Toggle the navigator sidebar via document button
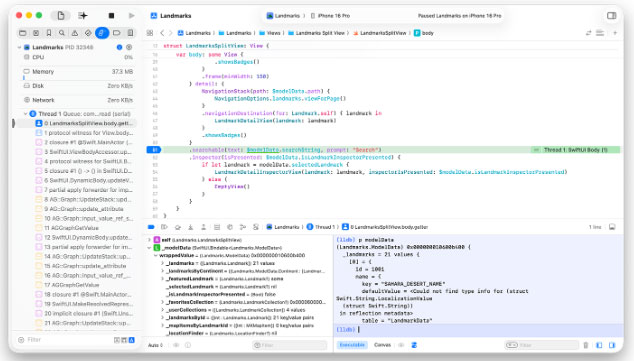 [x=61, y=15]
